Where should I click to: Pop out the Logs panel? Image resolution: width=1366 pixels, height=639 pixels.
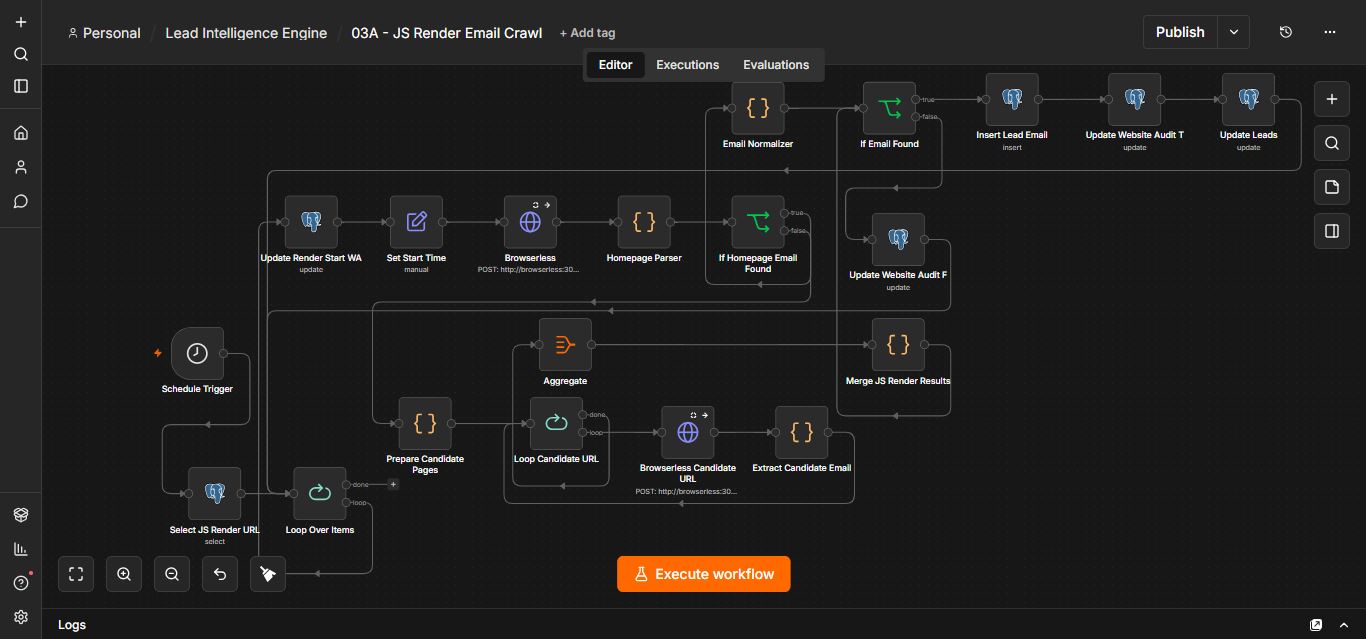[1316, 625]
